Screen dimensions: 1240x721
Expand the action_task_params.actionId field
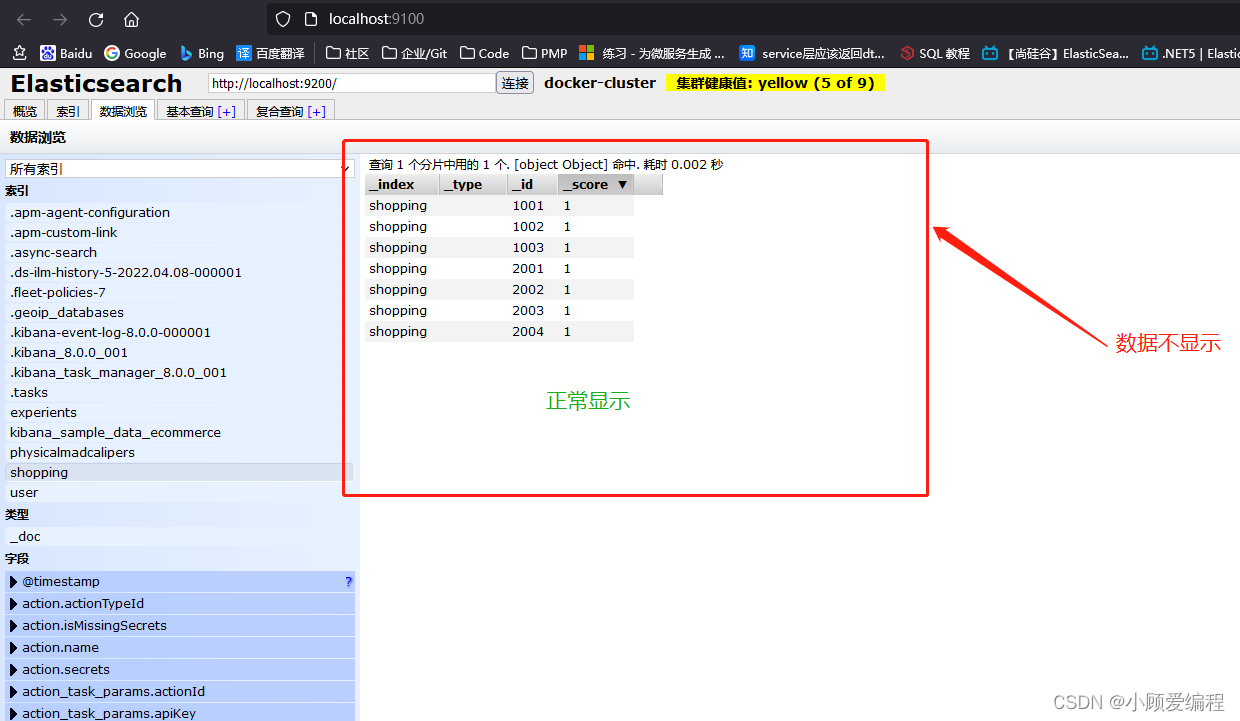(14, 691)
